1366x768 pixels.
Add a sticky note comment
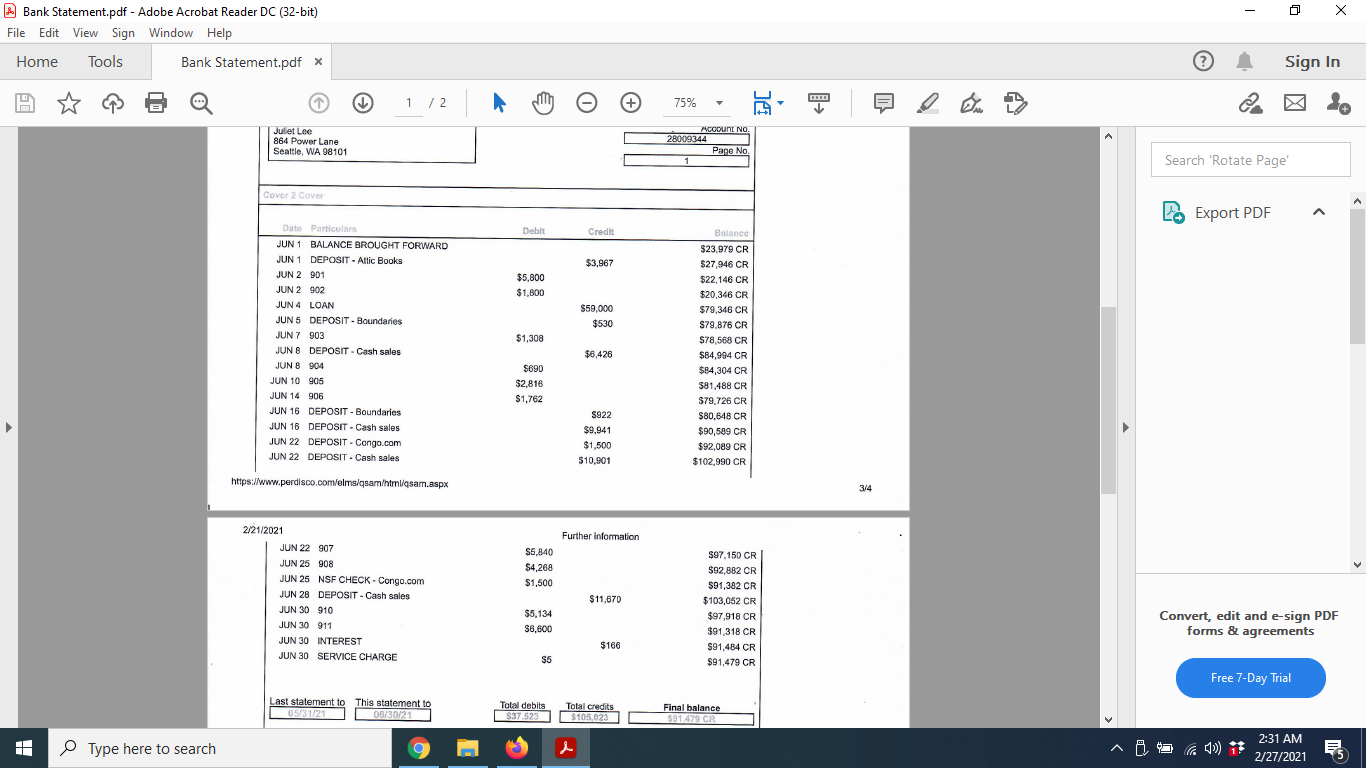tap(884, 103)
